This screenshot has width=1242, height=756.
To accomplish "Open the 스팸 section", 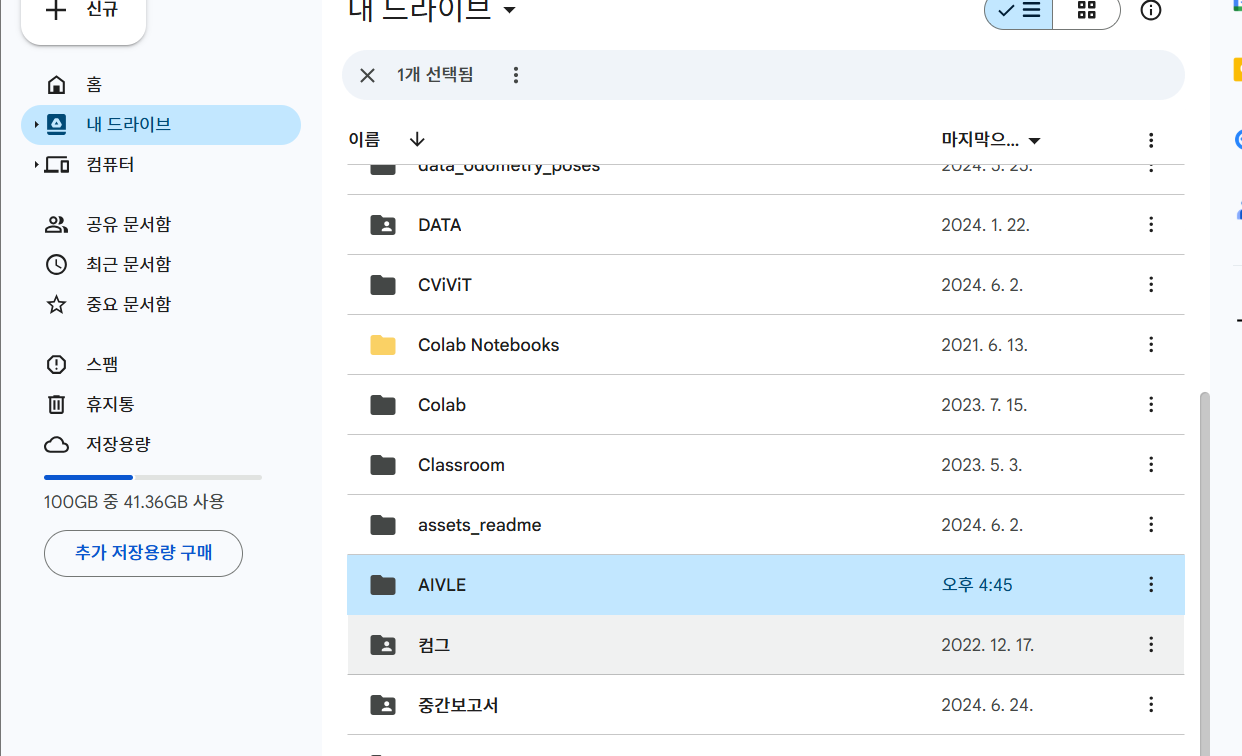I will point(160,365).
